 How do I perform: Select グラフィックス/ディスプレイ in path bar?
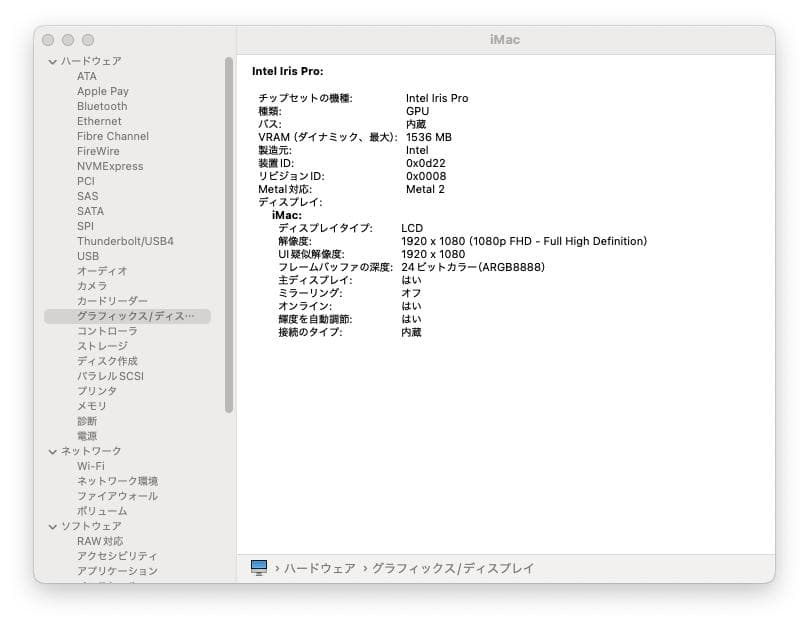point(453,568)
